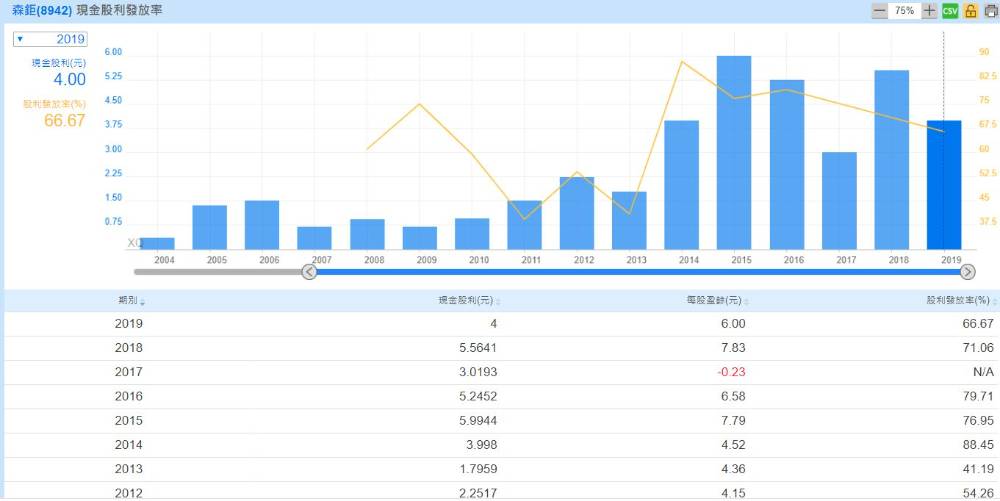Click the 2016 row label in the table
1000x501 pixels.
coord(129,396)
